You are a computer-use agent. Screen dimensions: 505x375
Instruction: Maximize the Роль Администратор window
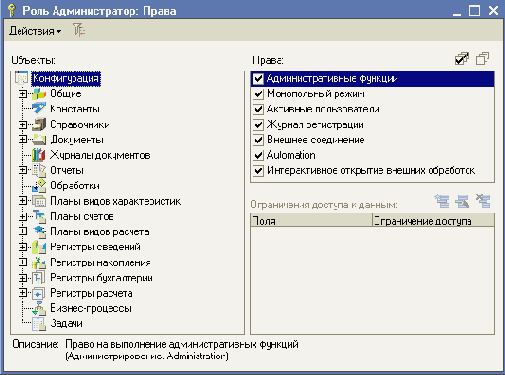tap(474, 10)
